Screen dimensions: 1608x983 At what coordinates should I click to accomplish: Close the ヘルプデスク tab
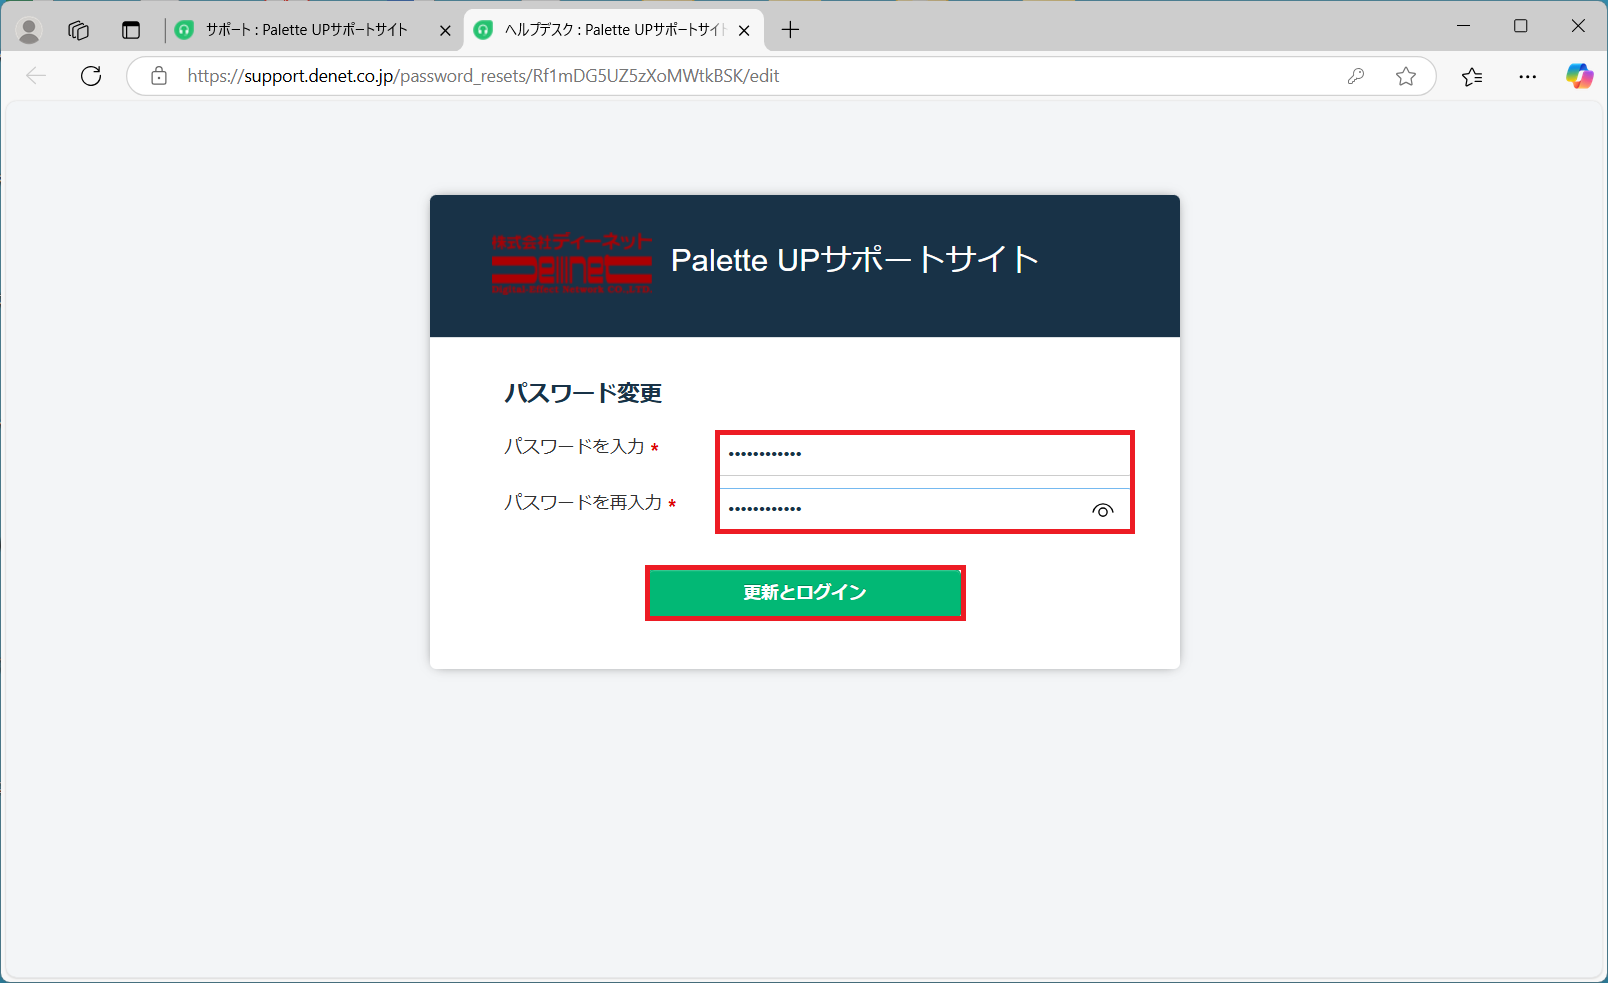(x=744, y=31)
